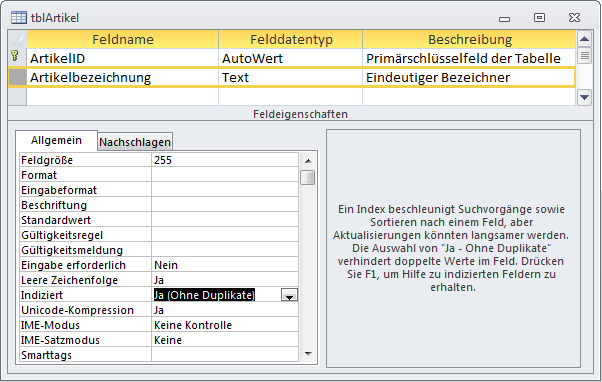Click the Smarttags property label
This screenshot has width=602, height=382.
[x=86, y=355]
